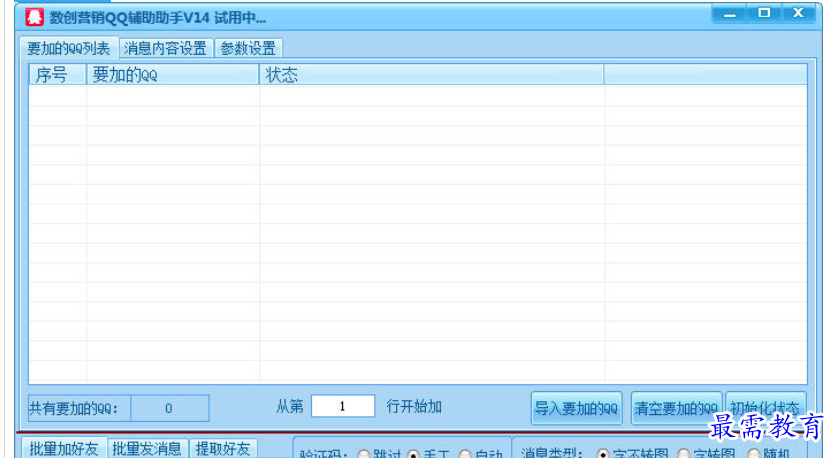Open the 要加的QQ列表 tab
Viewport: 832px width, 458px height.
[68, 49]
